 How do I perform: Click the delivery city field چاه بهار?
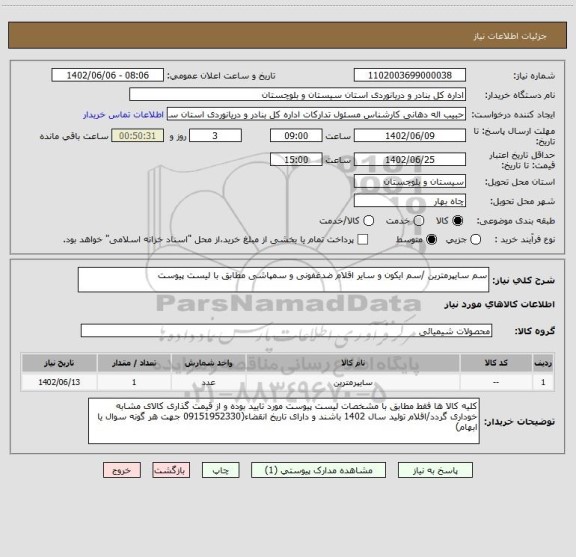pyautogui.click(x=410, y=201)
